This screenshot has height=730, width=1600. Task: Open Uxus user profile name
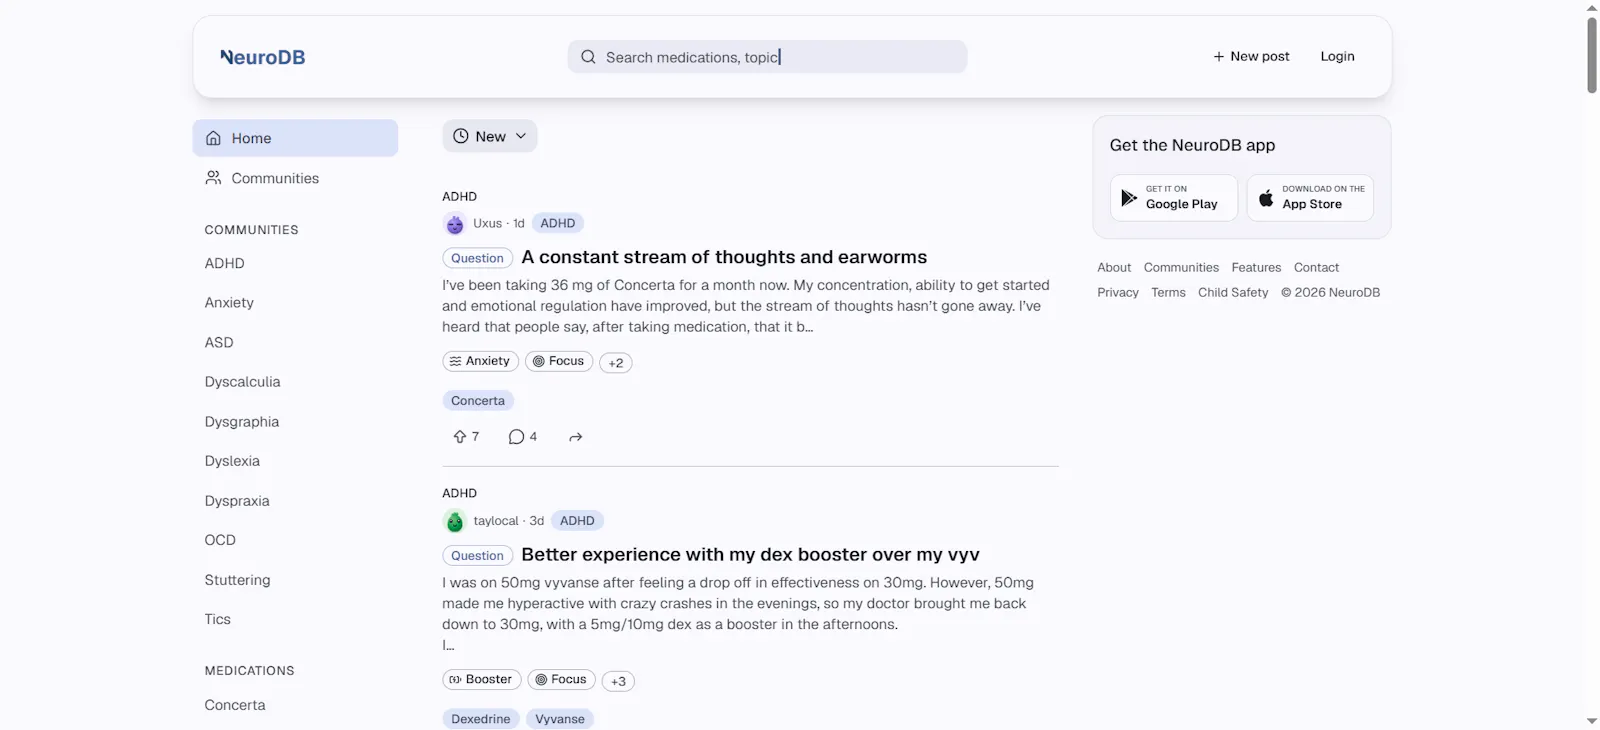[487, 223]
